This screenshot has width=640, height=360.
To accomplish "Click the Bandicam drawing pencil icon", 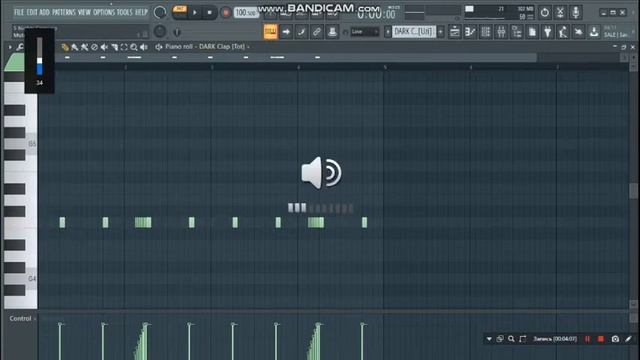I will (629, 339).
